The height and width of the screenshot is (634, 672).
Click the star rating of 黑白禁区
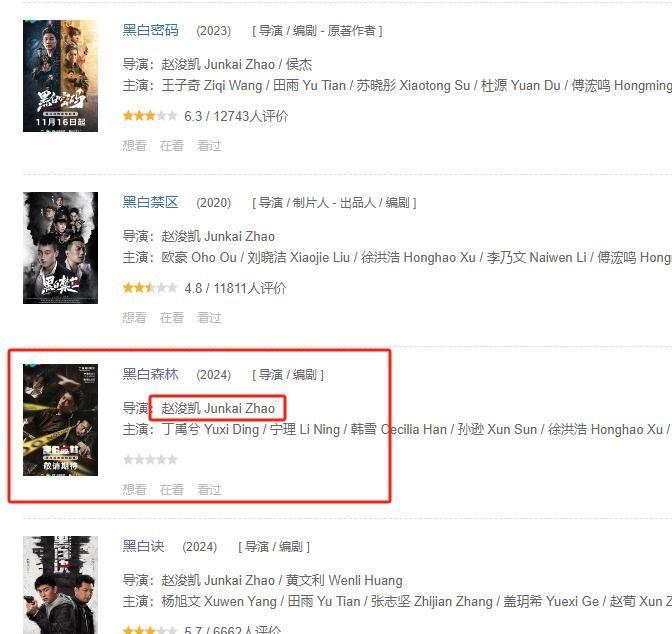[150, 288]
